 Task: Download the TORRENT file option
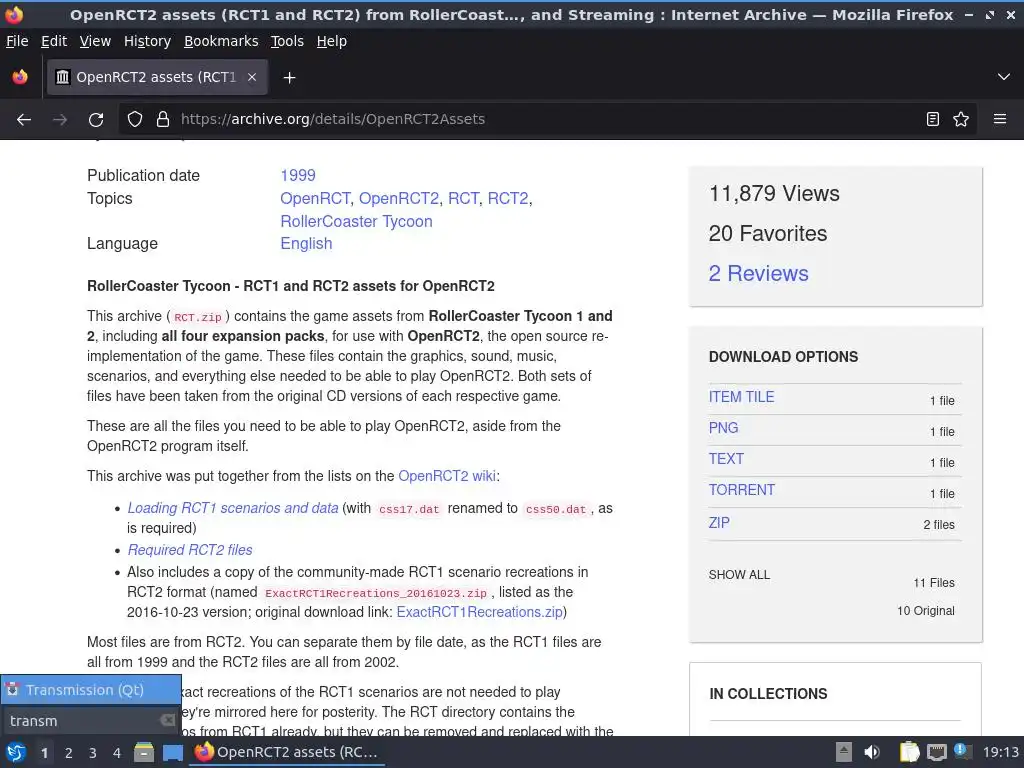[x=742, y=490]
